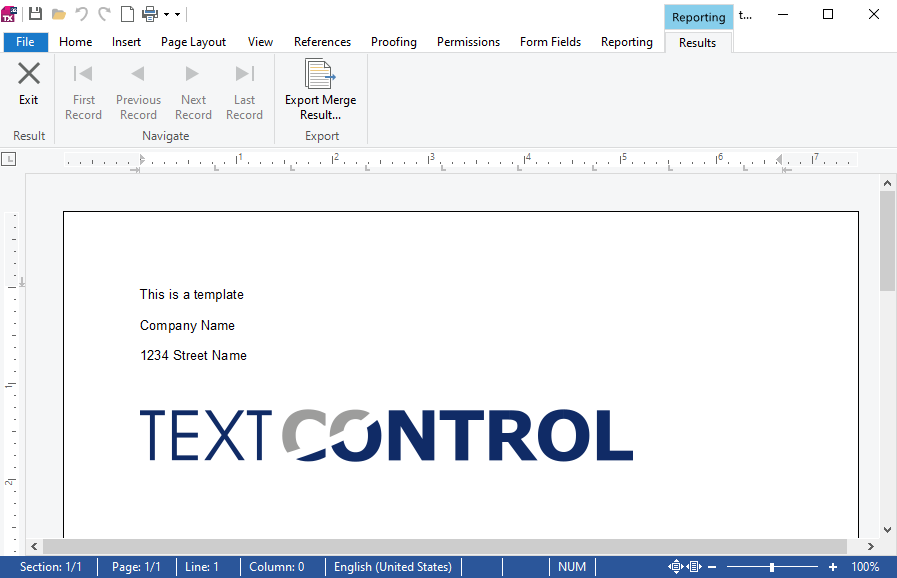This screenshot has width=897, height=578.
Task: Click 'Line: 1' in status bar
Action: pyautogui.click(x=201, y=567)
